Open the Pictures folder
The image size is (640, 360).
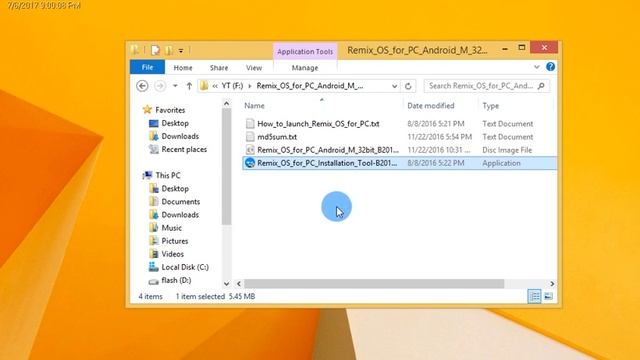coord(175,241)
